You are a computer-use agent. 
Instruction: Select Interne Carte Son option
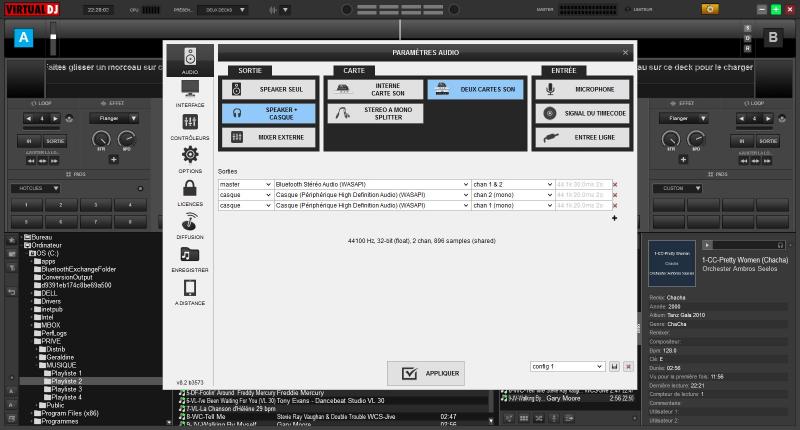tap(375, 89)
